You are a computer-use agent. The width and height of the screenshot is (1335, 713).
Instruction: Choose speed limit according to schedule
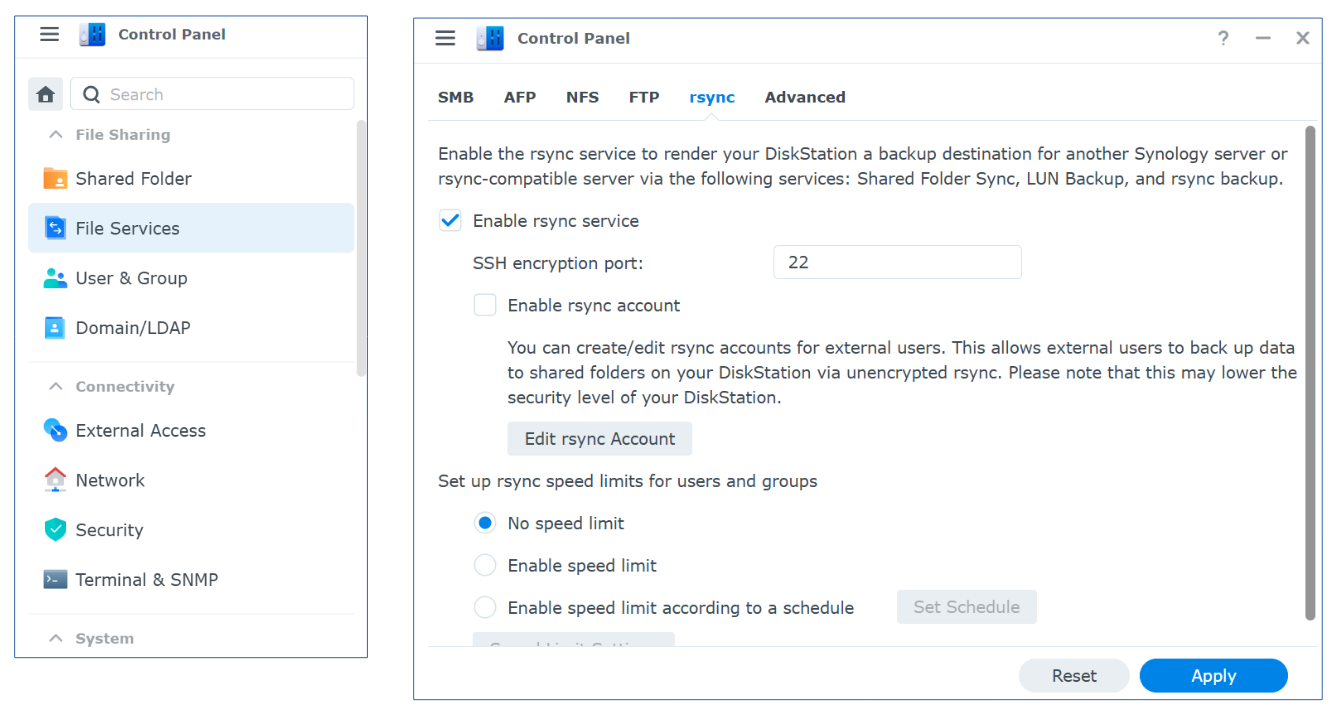click(x=485, y=607)
